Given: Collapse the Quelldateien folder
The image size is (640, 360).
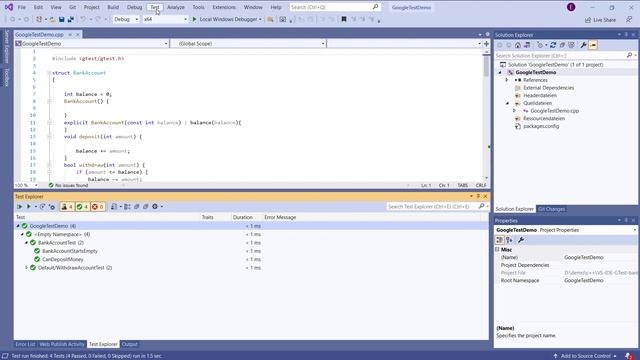Looking at the screenshot, I should [507, 103].
